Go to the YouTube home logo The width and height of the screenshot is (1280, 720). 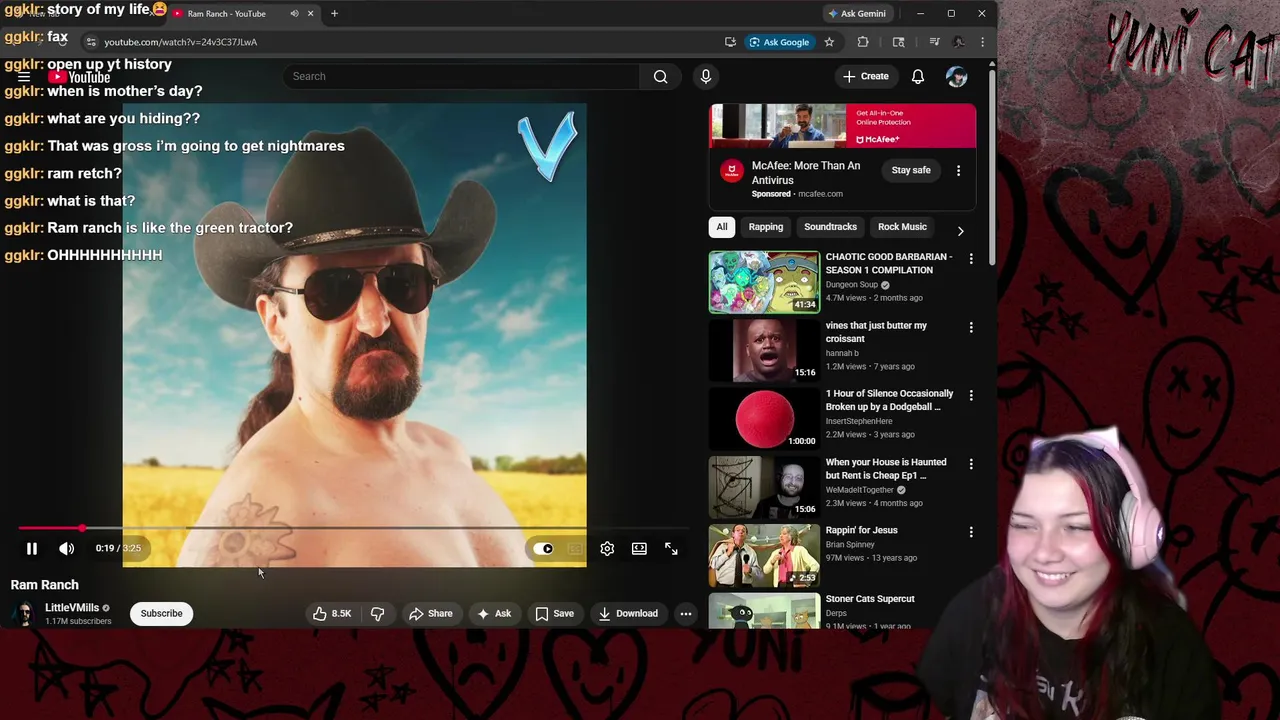point(79,77)
